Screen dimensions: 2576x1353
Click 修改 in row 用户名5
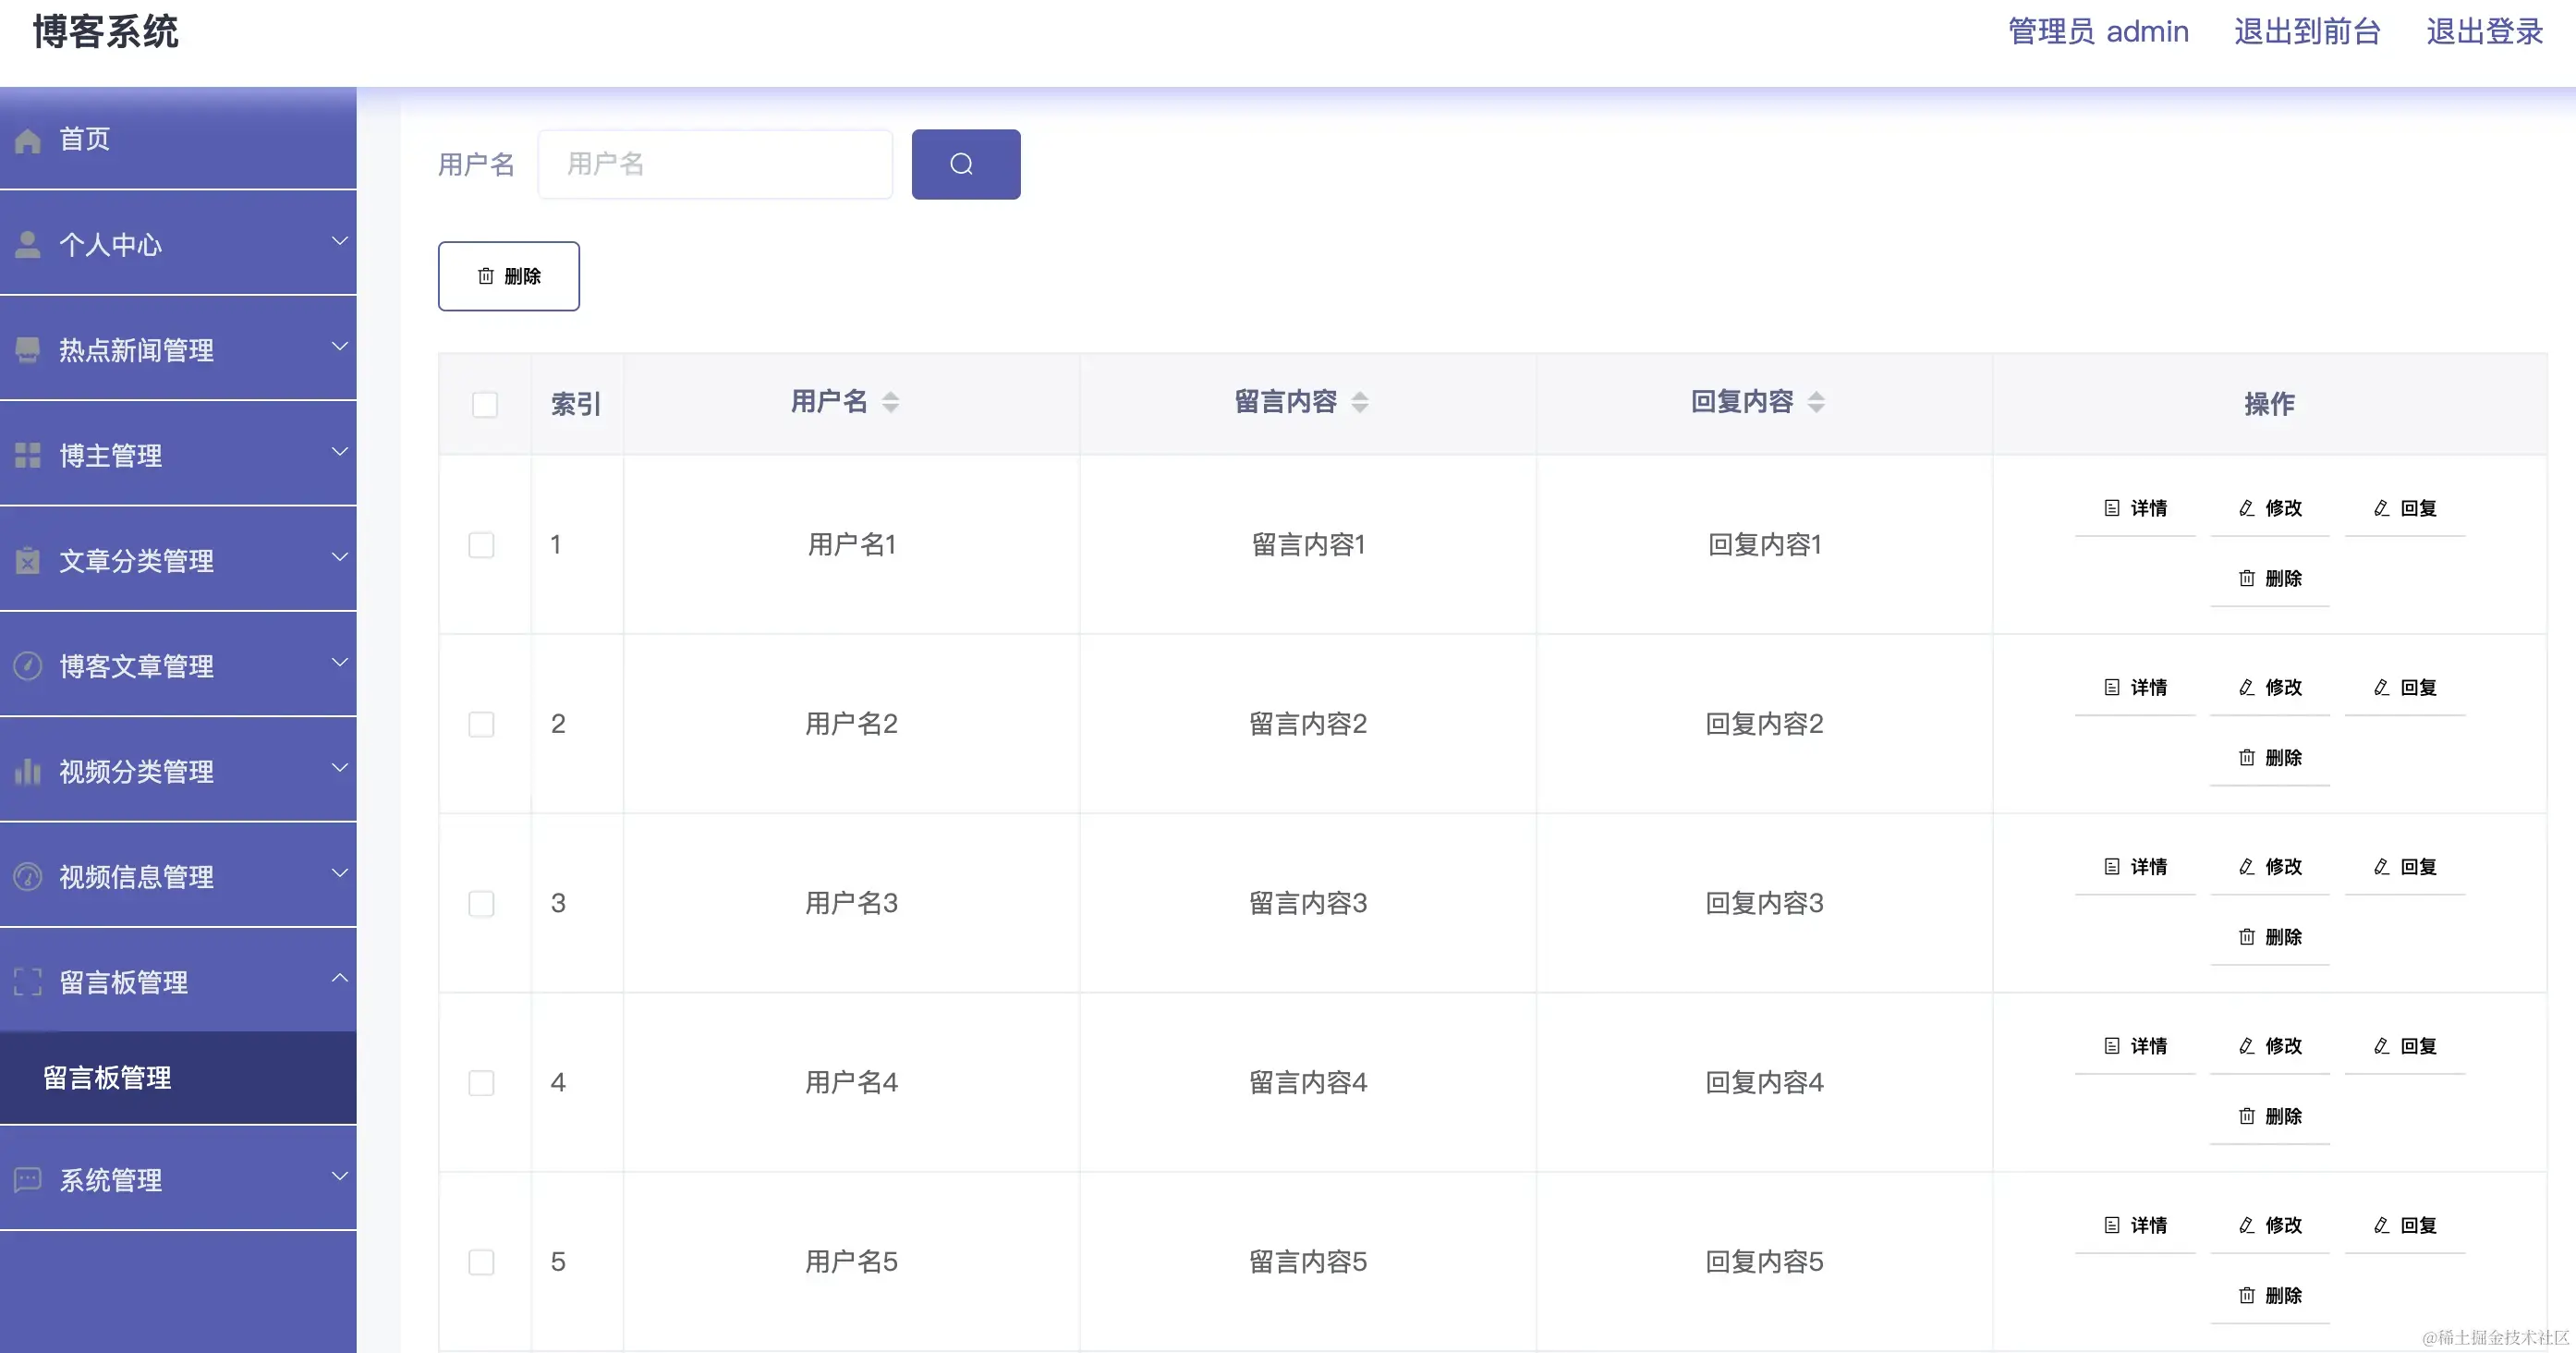(2270, 1225)
